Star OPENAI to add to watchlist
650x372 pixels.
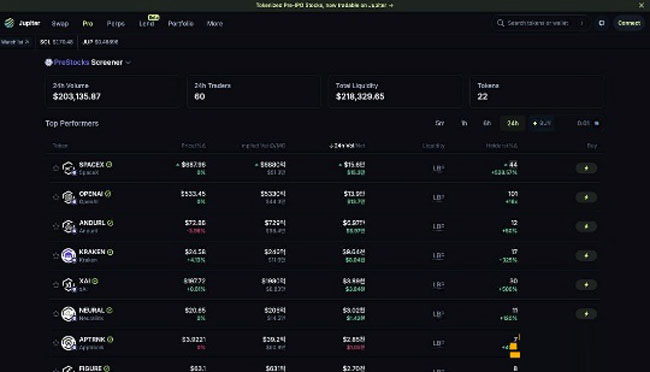pos(56,197)
